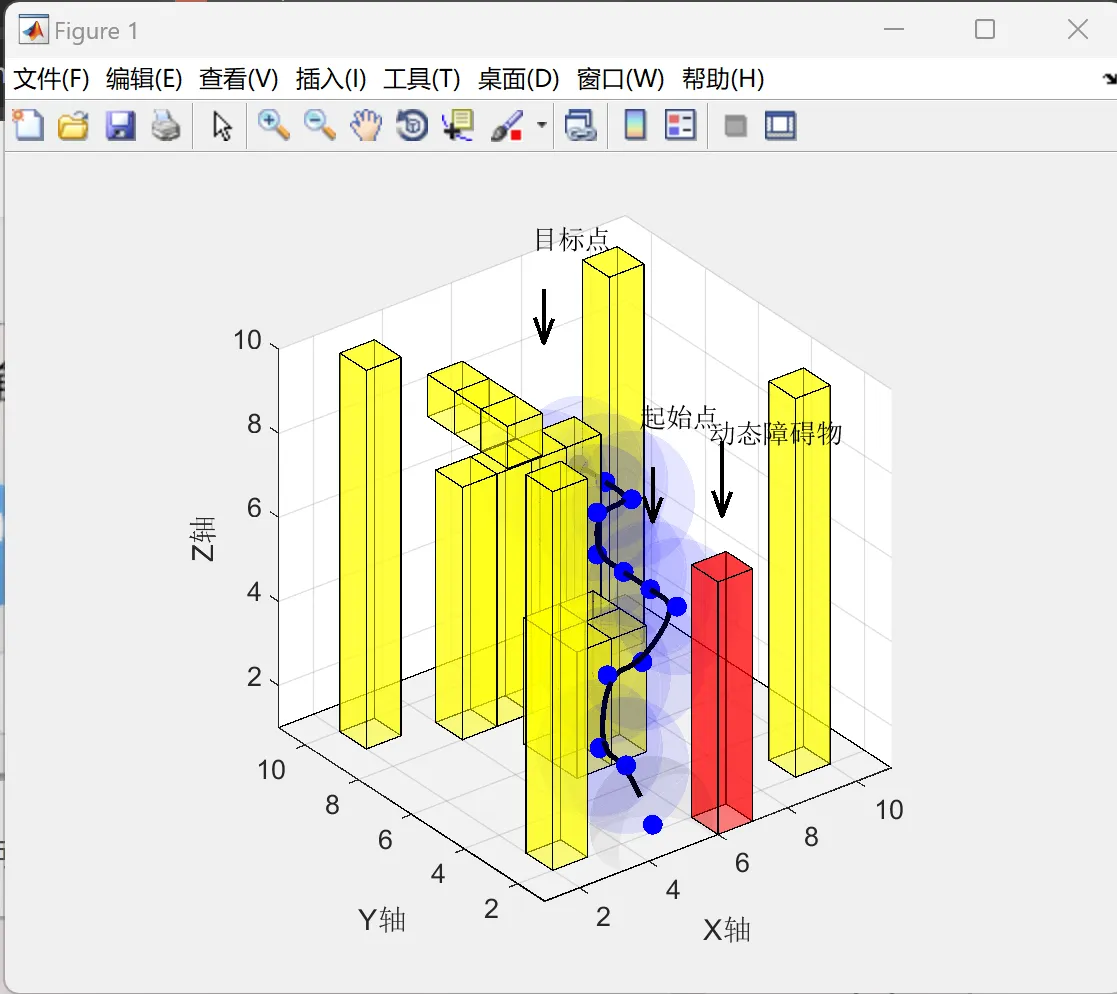Open the brush color dropdown arrow
The width and height of the screenshot is (1117, 994).
coord(541,125)
